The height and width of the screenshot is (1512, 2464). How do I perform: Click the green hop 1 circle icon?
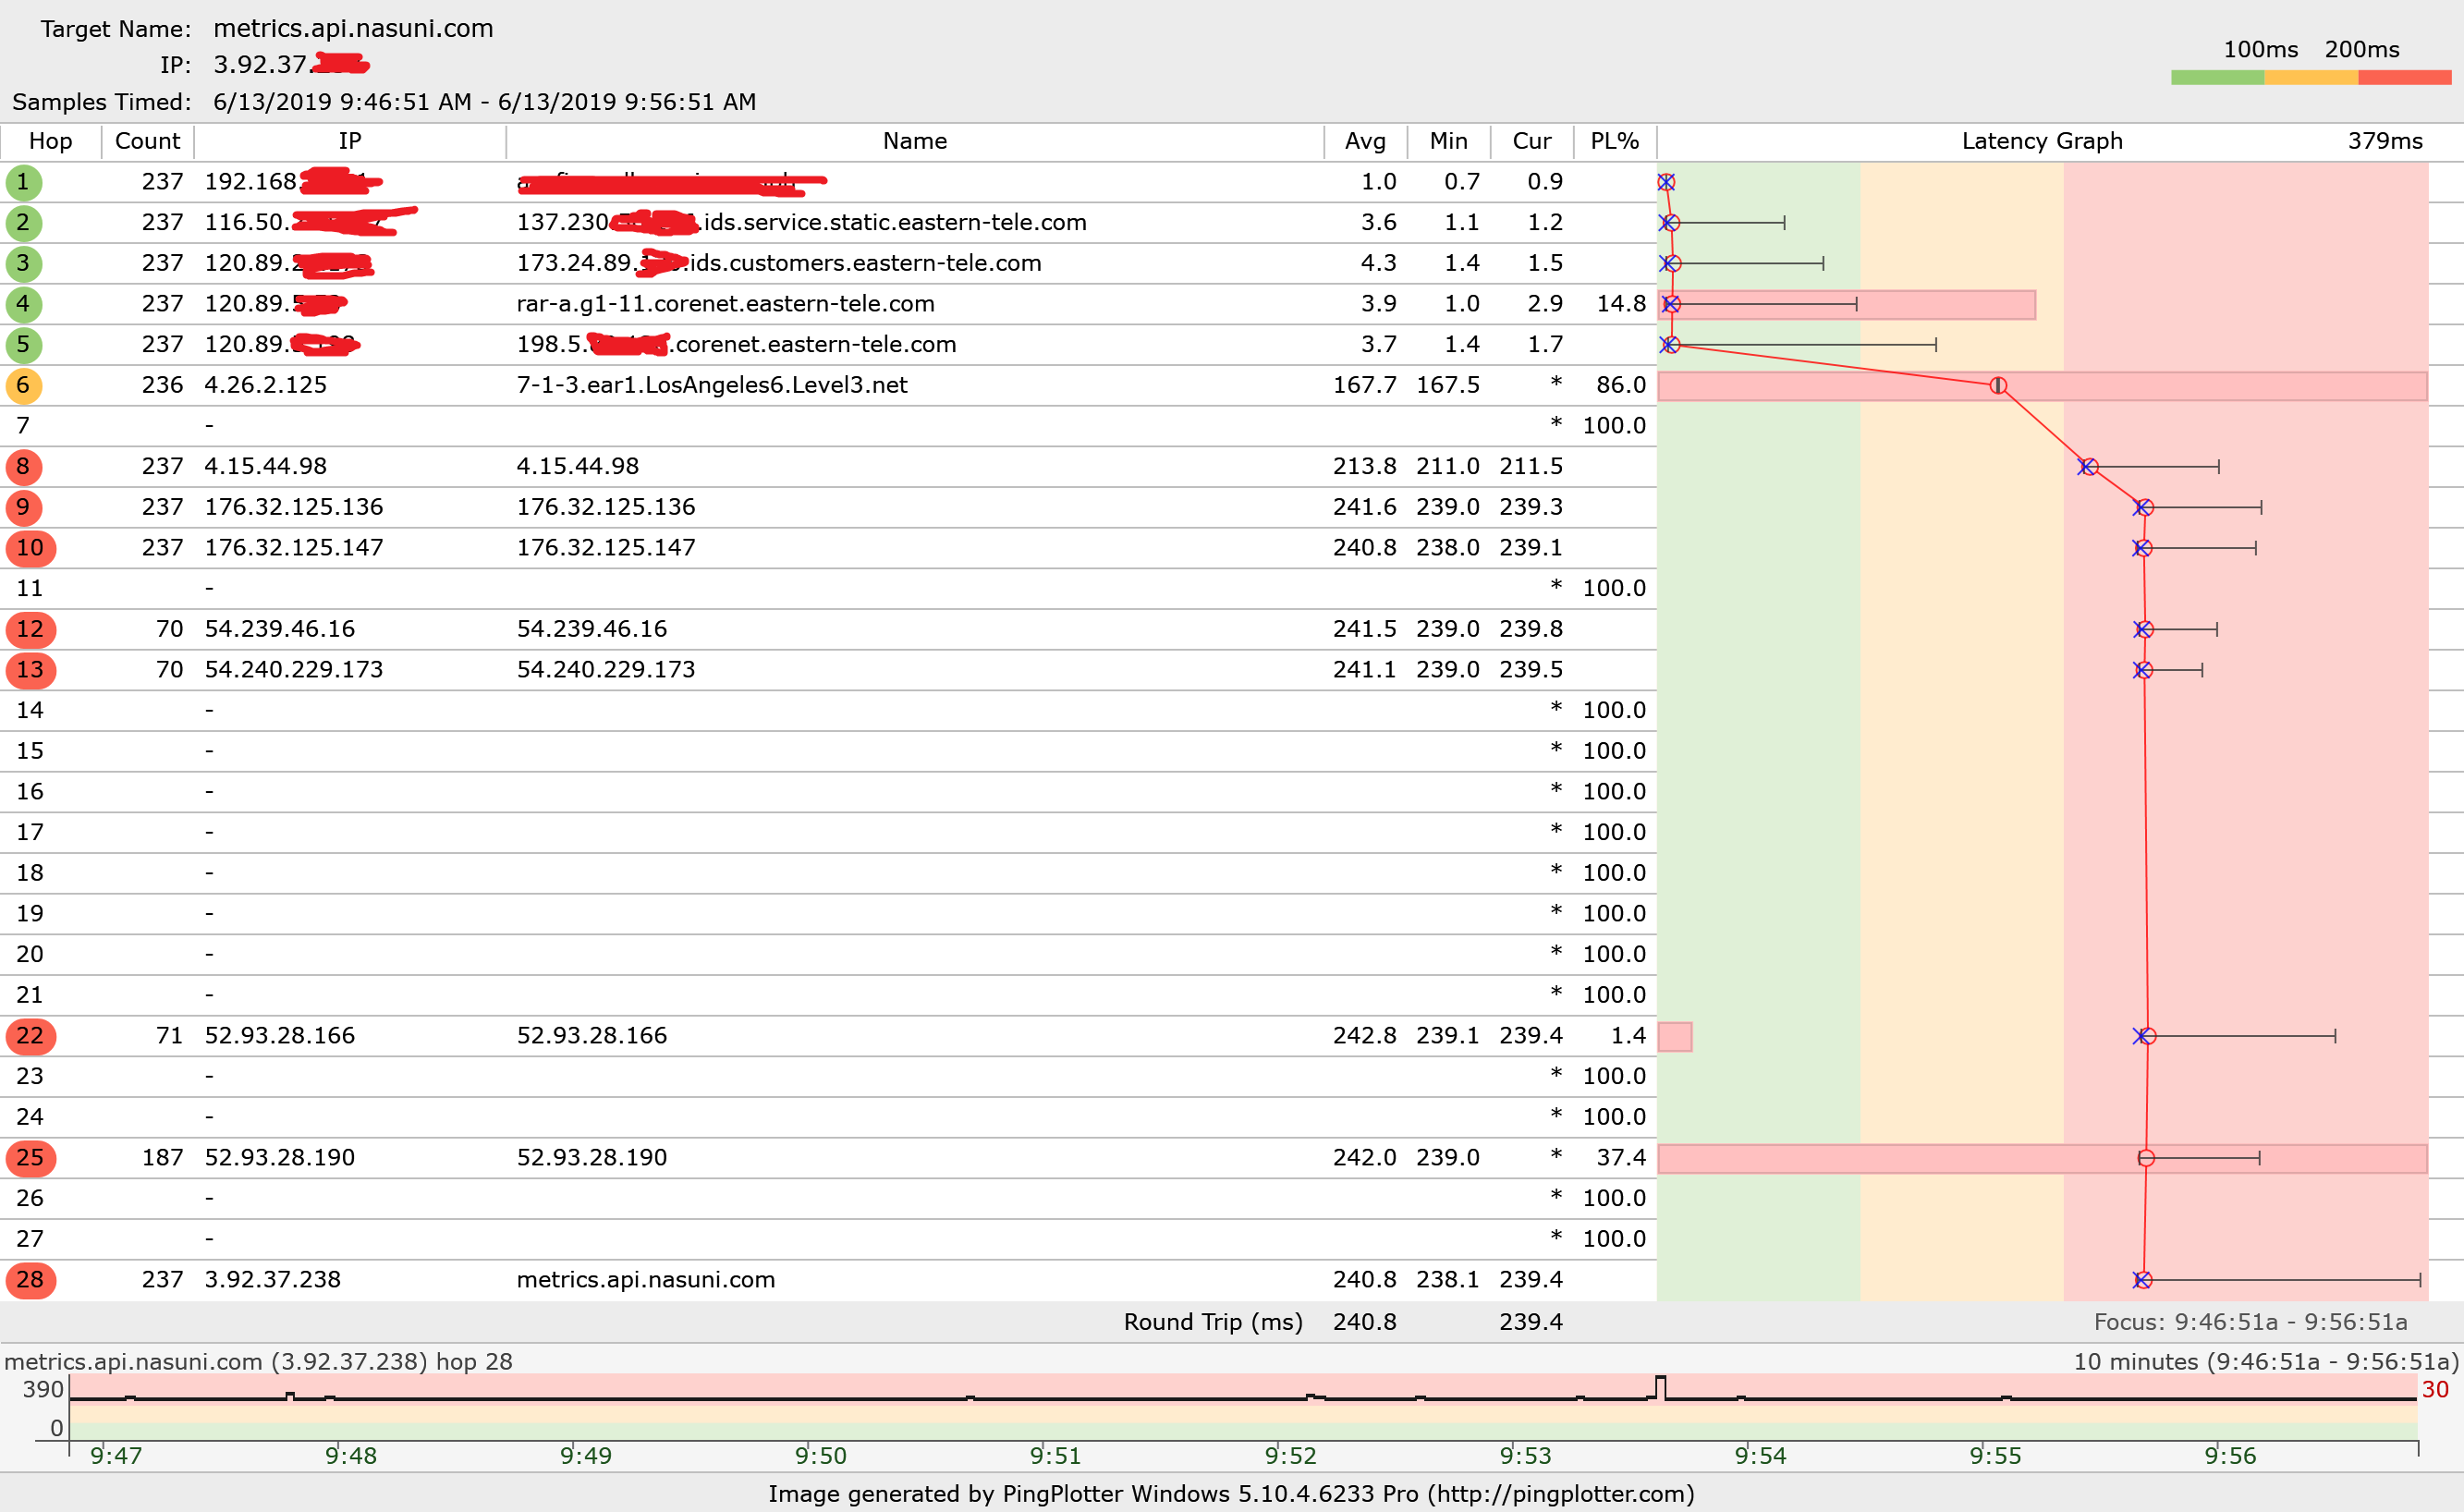click(23, 183)
